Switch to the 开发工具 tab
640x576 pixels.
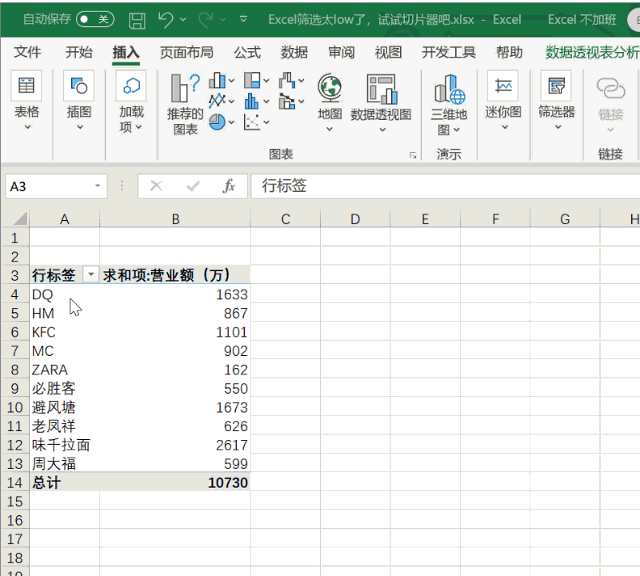coord(449,52)
